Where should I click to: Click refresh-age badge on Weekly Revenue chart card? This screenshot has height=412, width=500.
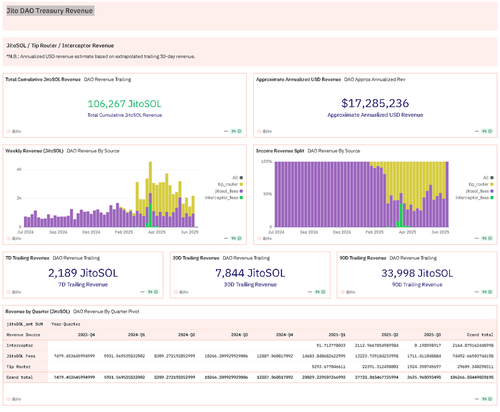(236, 238)
